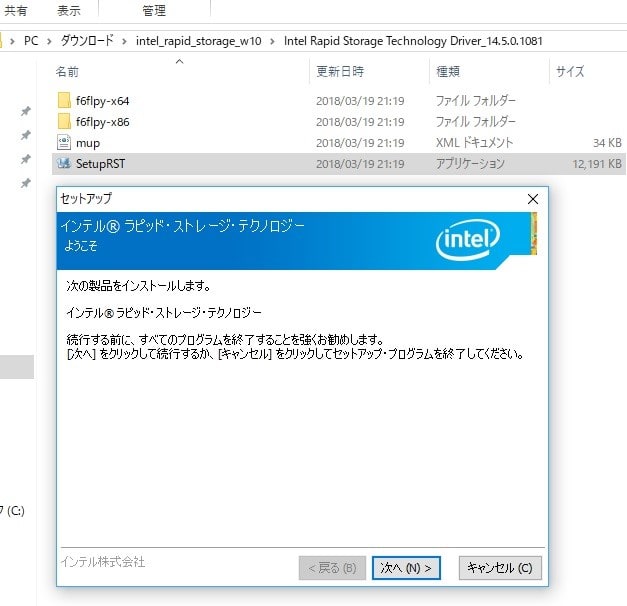This screenshot has width=627, height=606.
Task: Click type XML ドキュメント
Action: coord(474,143)
